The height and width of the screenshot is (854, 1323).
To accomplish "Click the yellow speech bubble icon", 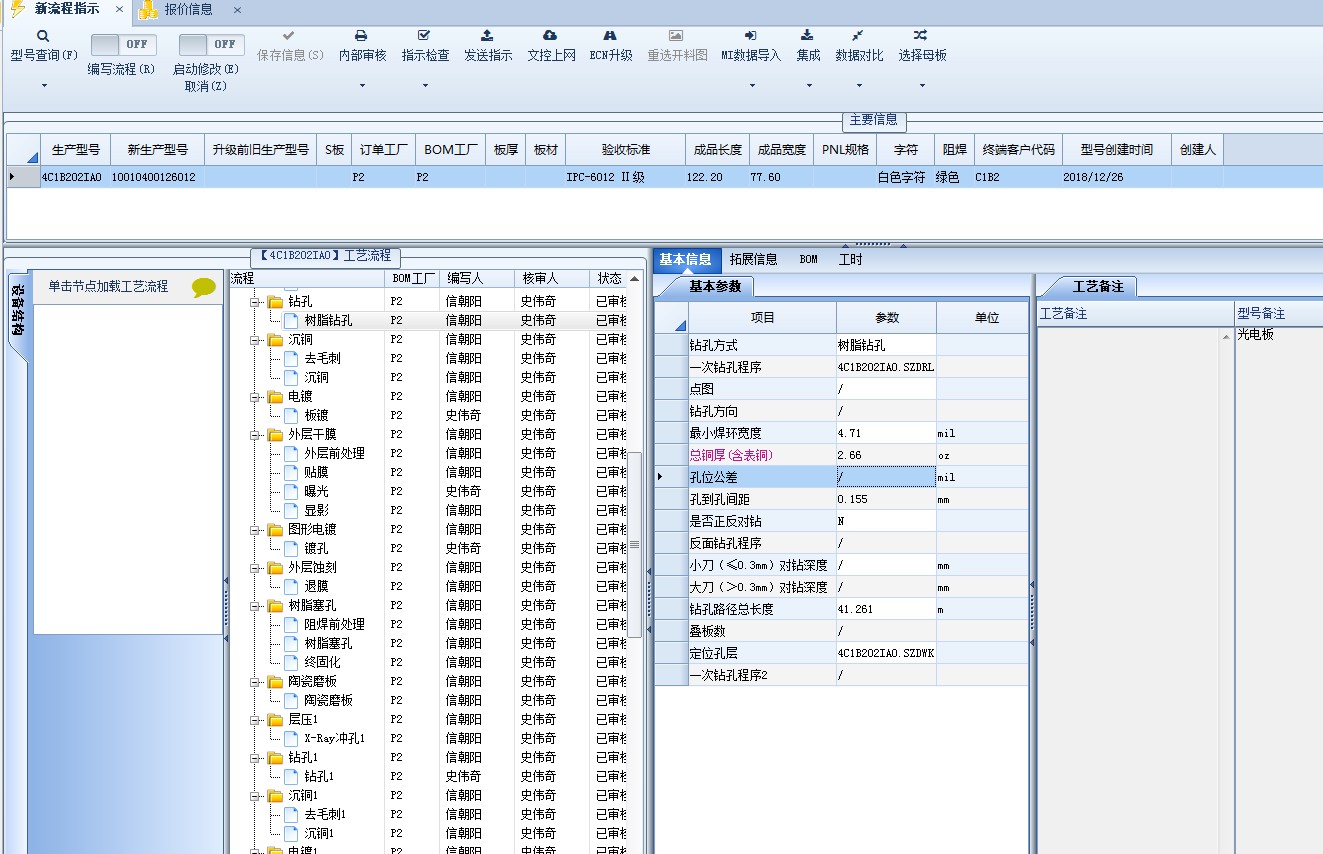I will coord(204,287).
